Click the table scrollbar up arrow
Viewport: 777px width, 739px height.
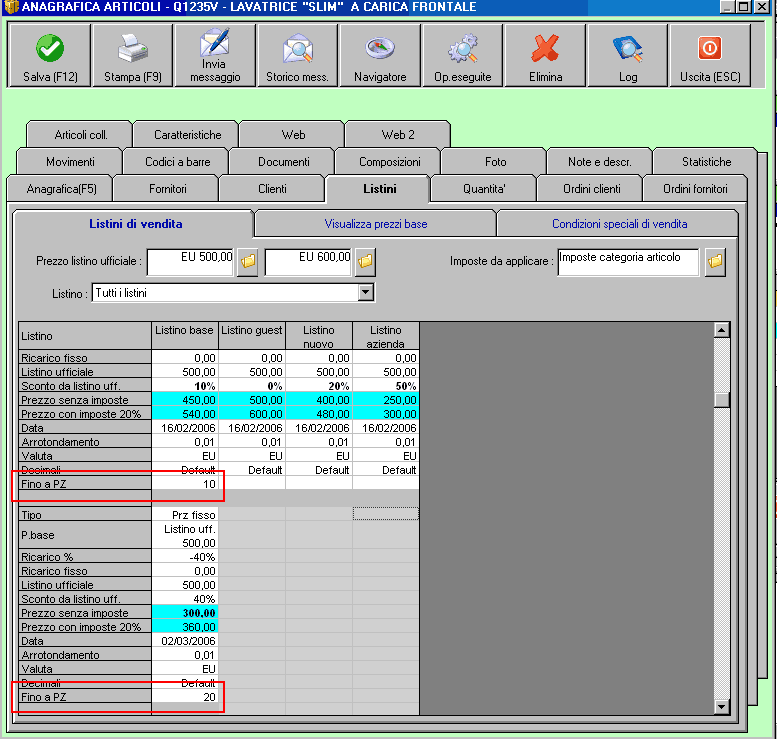point(722,330)
